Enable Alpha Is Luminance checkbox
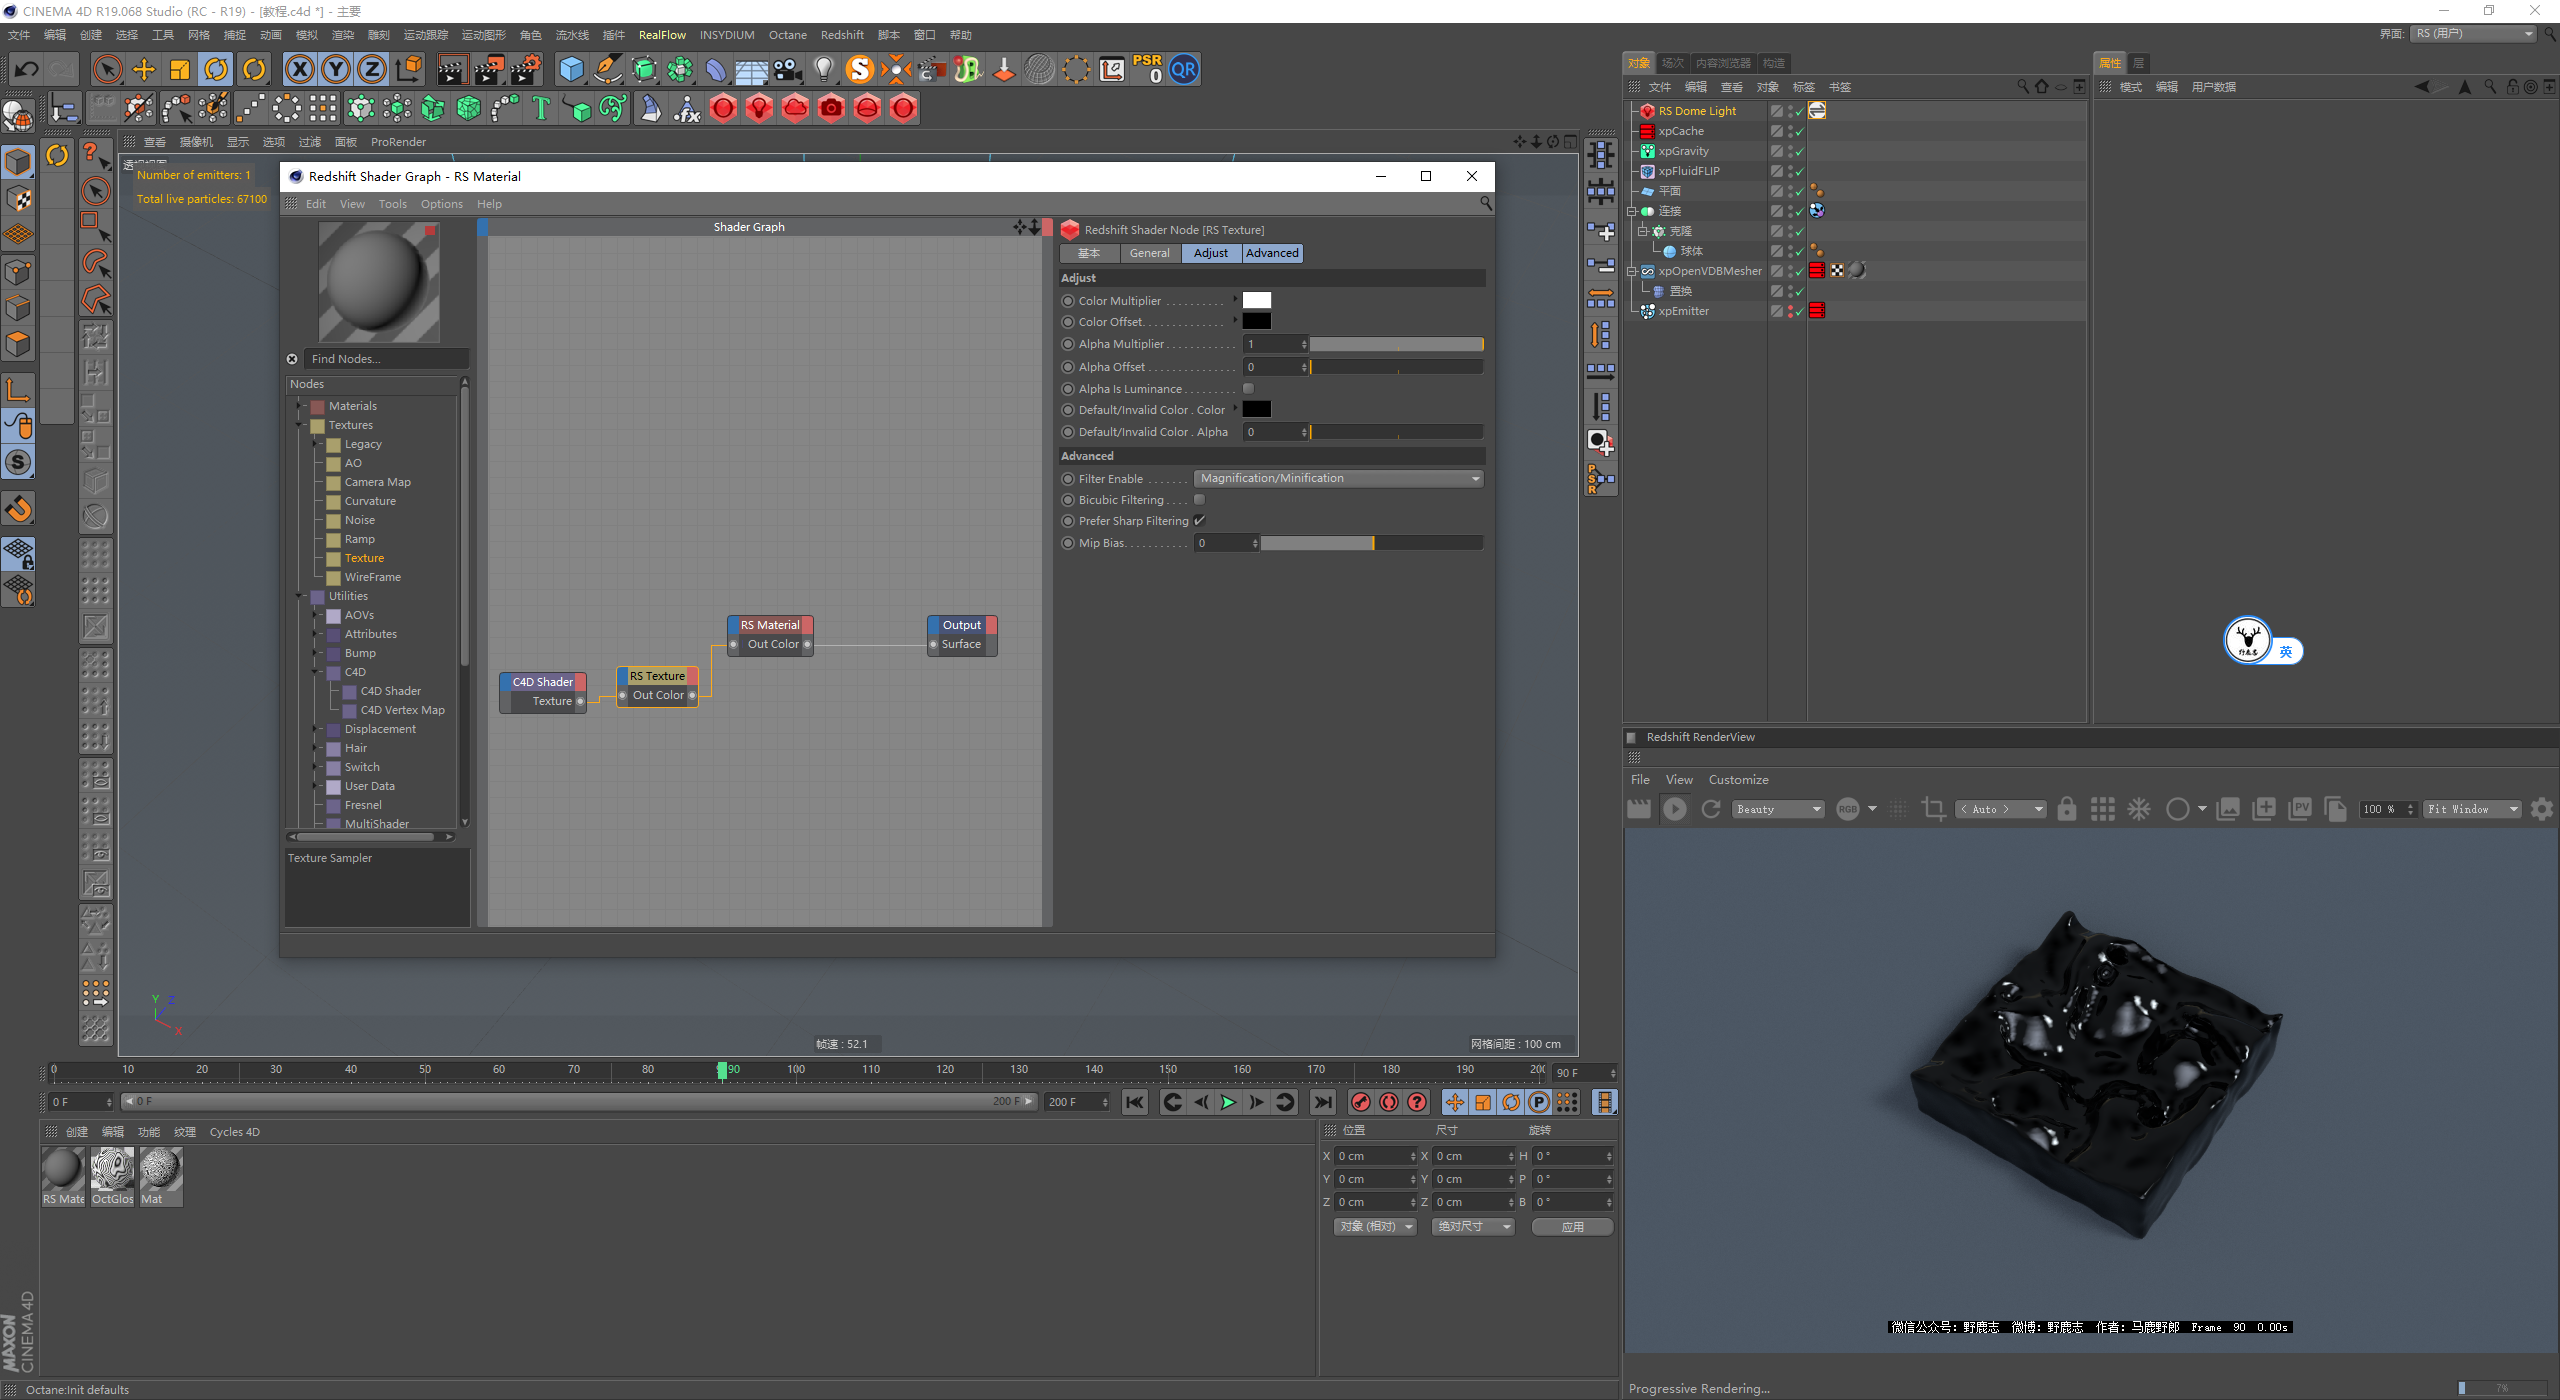 tap(1248, 388)
